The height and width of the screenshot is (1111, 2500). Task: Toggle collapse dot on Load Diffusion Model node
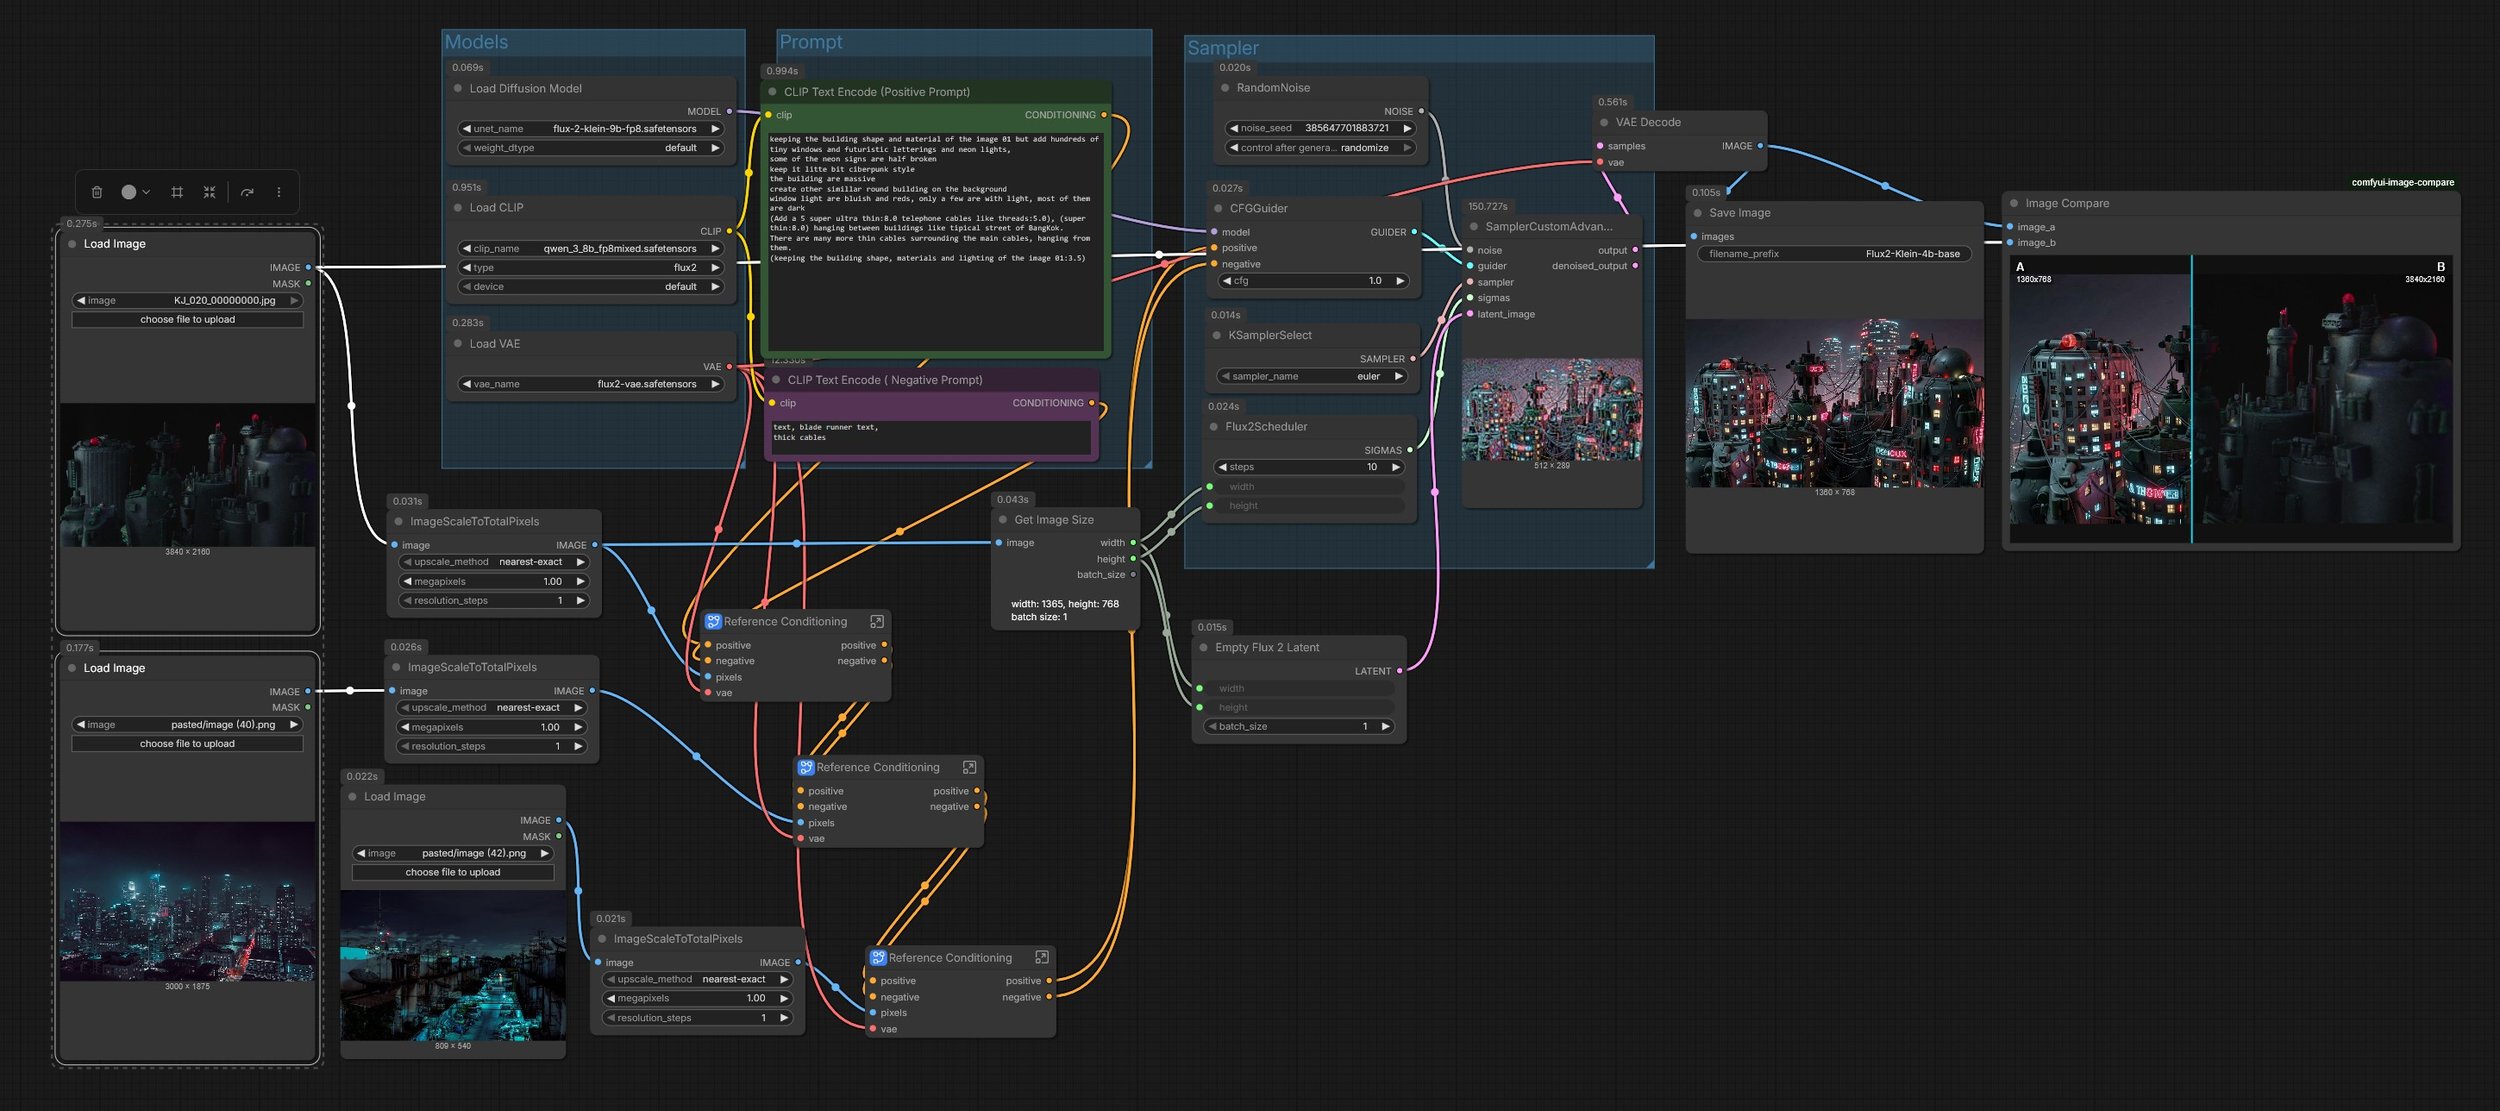coord(458,89)
